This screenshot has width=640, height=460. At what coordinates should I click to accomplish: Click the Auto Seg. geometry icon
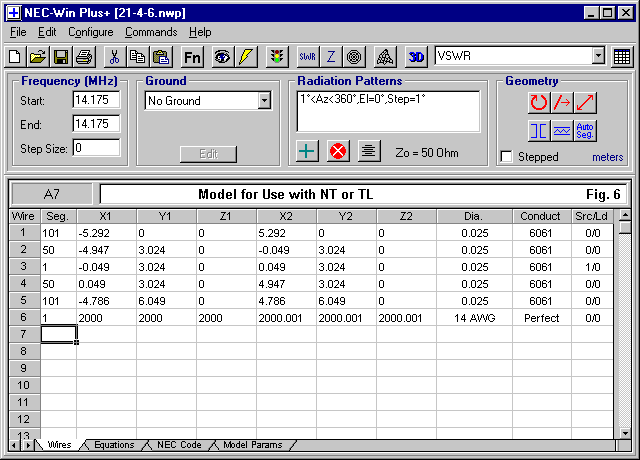pyautogui.click(x=586, y=130)
